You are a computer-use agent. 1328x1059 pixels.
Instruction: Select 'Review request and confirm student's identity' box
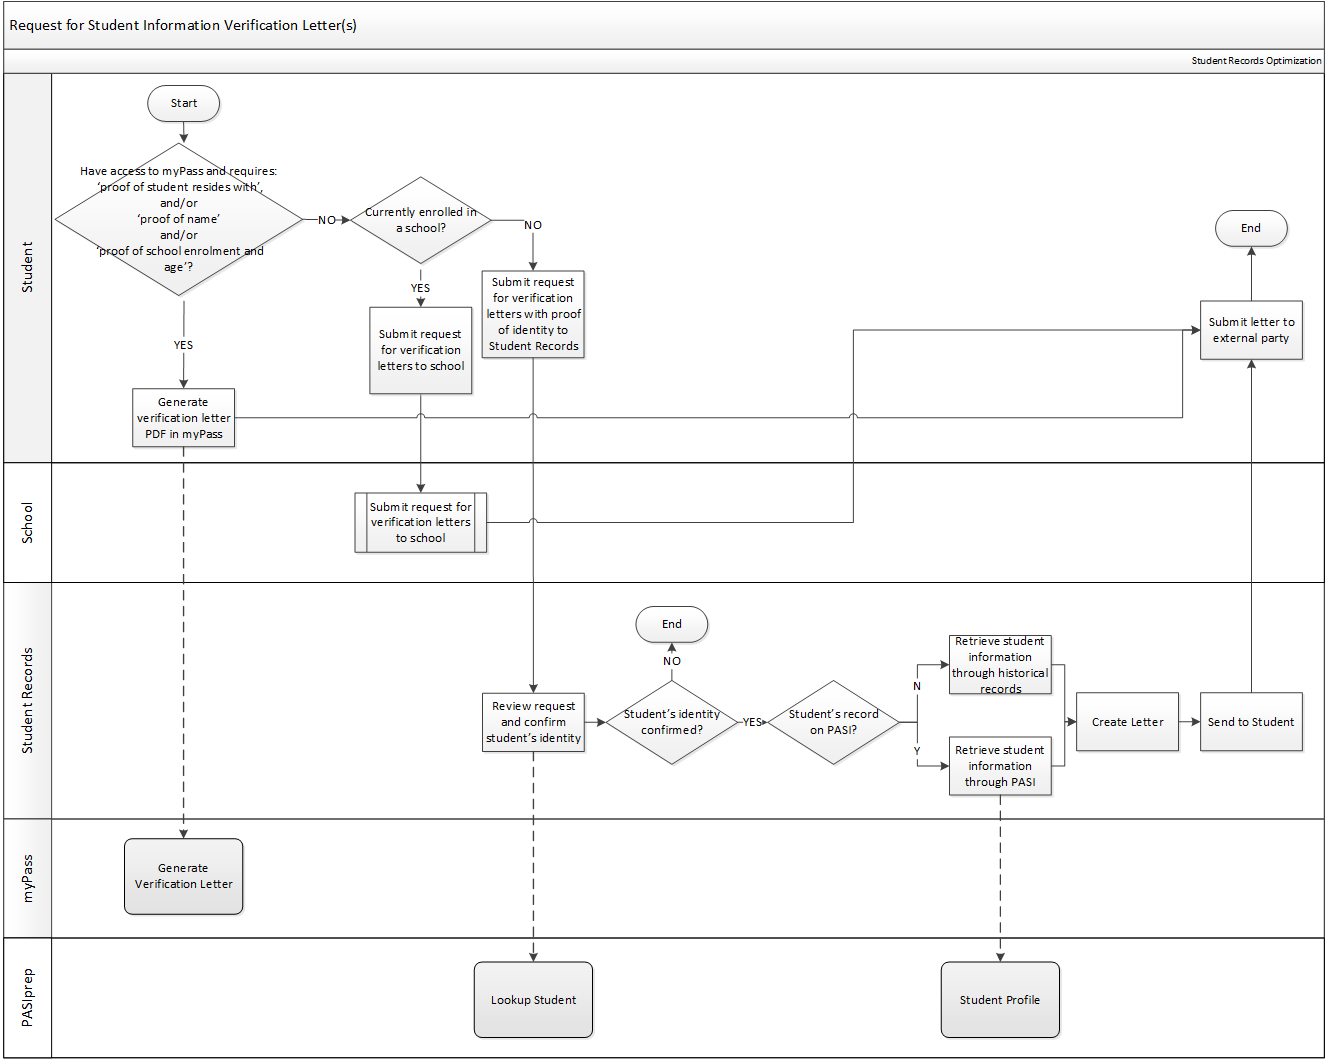click(x=533, y=722)
